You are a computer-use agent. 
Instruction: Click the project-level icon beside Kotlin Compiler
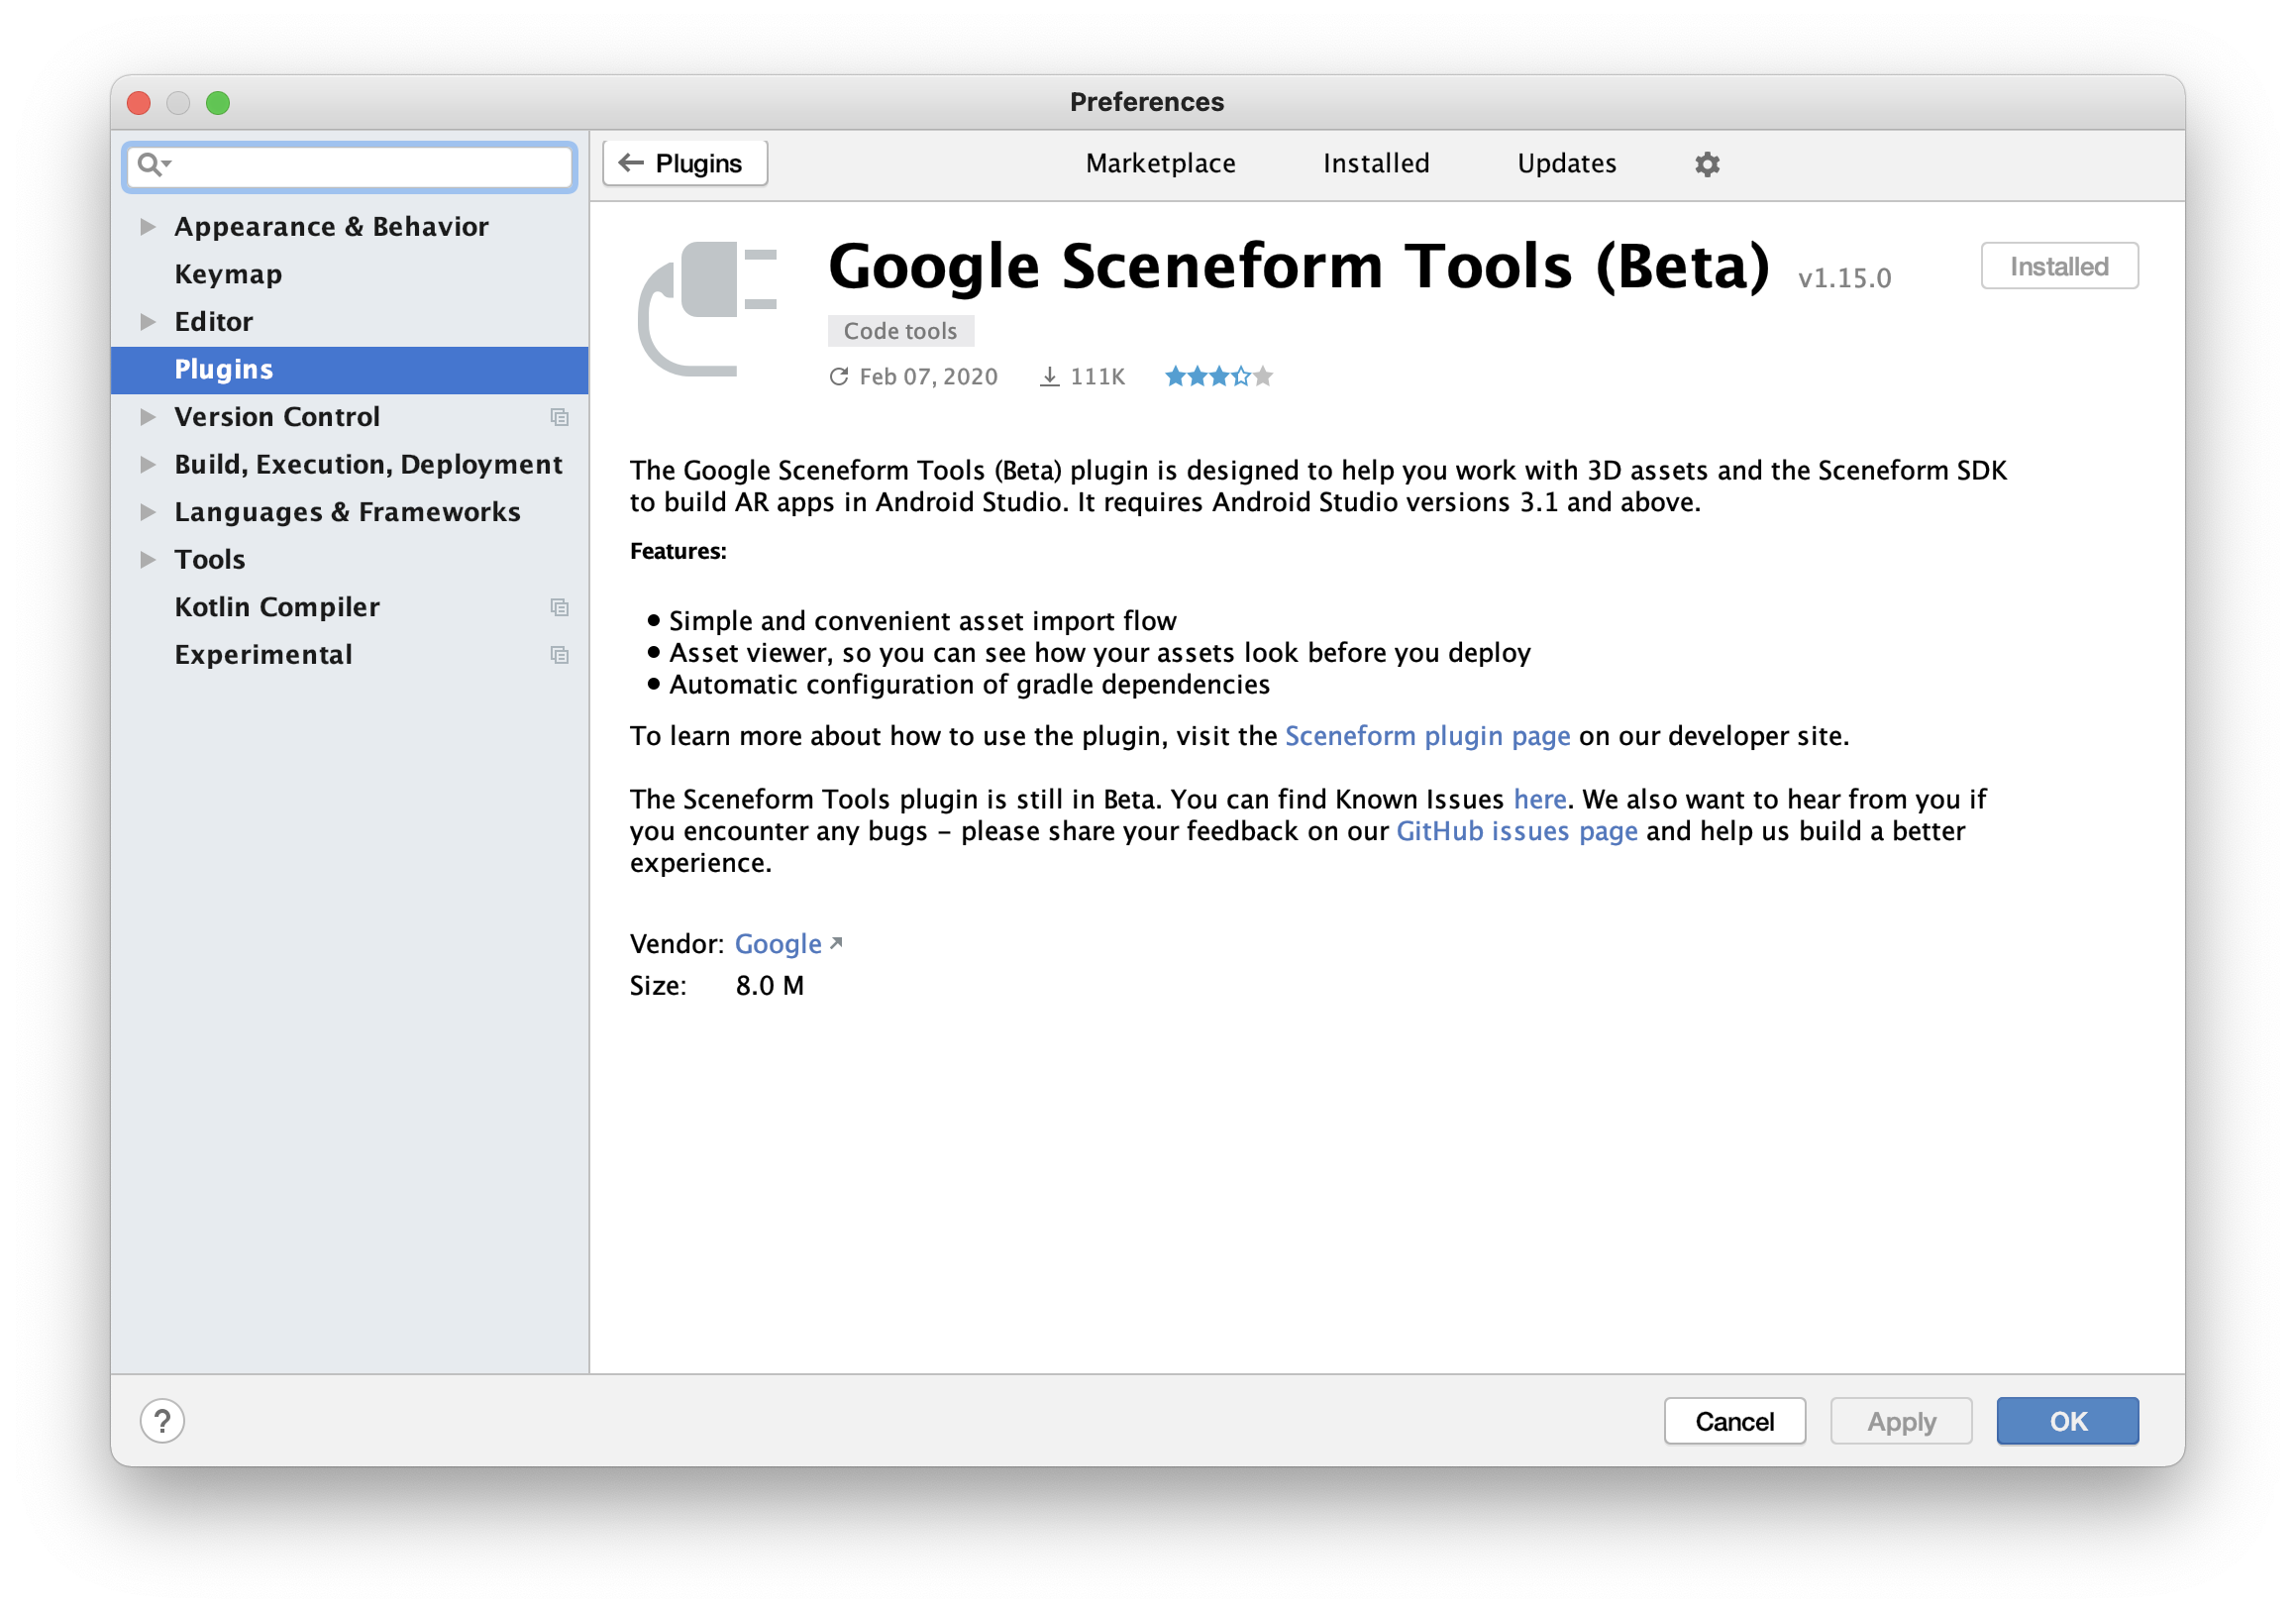[x=560, y=607]
